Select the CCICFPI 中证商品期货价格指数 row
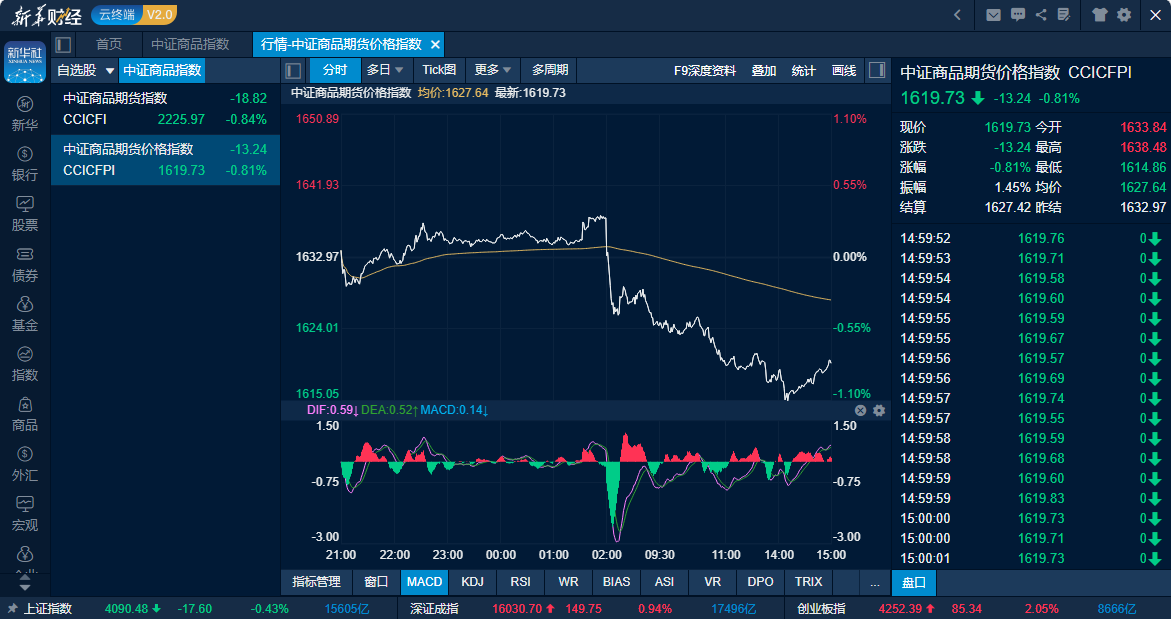1171x619 pixels. [x=165, y=160]
